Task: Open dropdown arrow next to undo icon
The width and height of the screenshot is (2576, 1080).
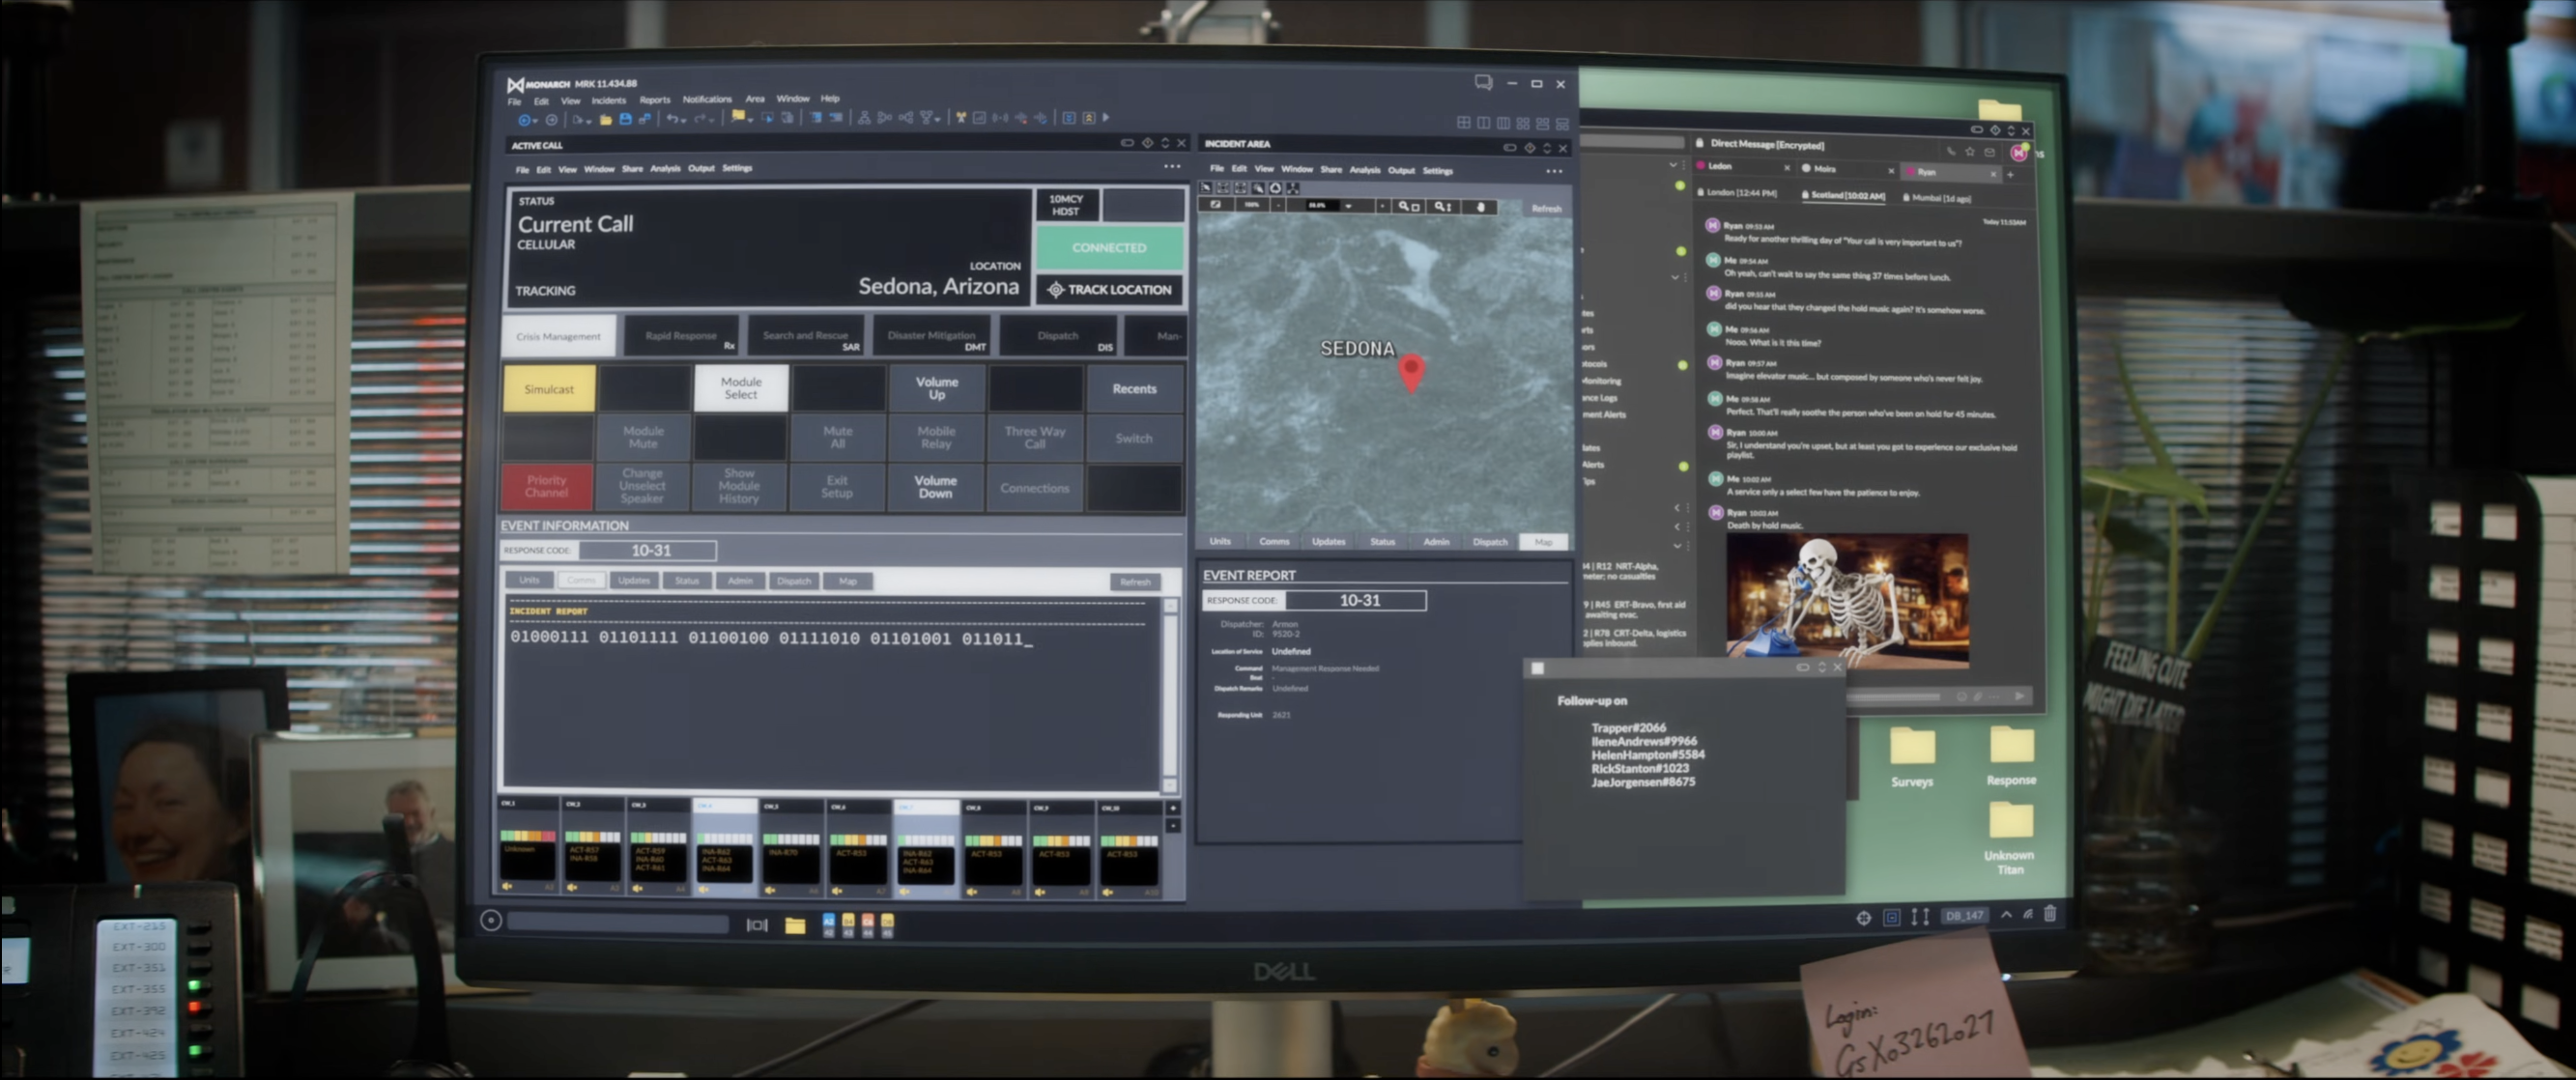Action: pyautogui.click(x=685, y=121)
